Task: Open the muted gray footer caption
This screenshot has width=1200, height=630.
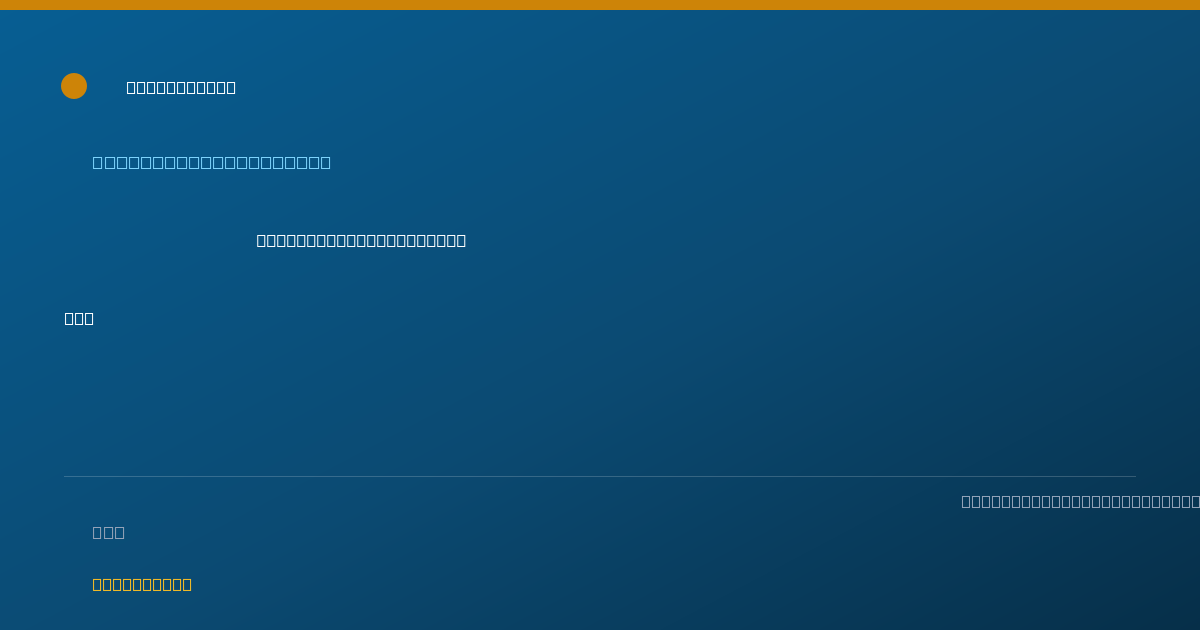Action: pos(1080,501)
